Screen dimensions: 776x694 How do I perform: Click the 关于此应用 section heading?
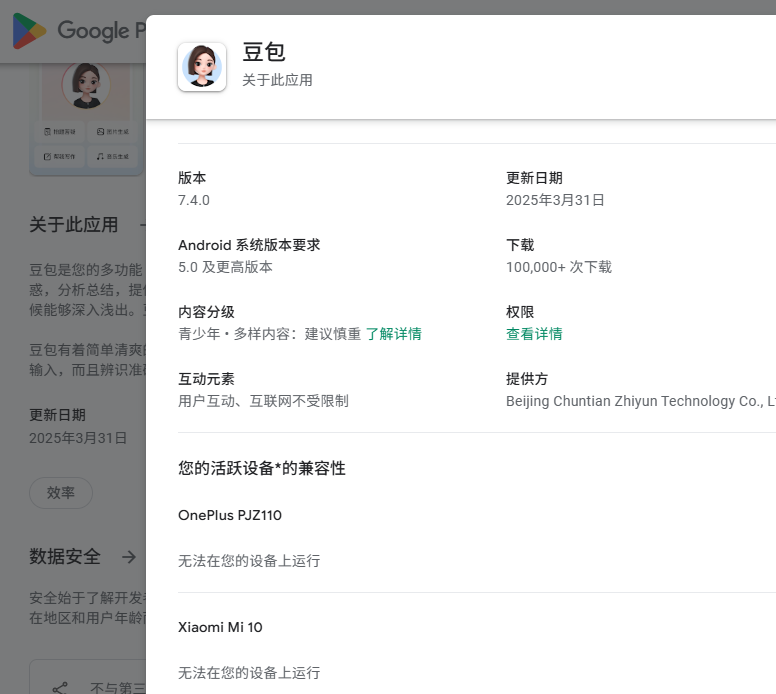click(x=74, y=225)
